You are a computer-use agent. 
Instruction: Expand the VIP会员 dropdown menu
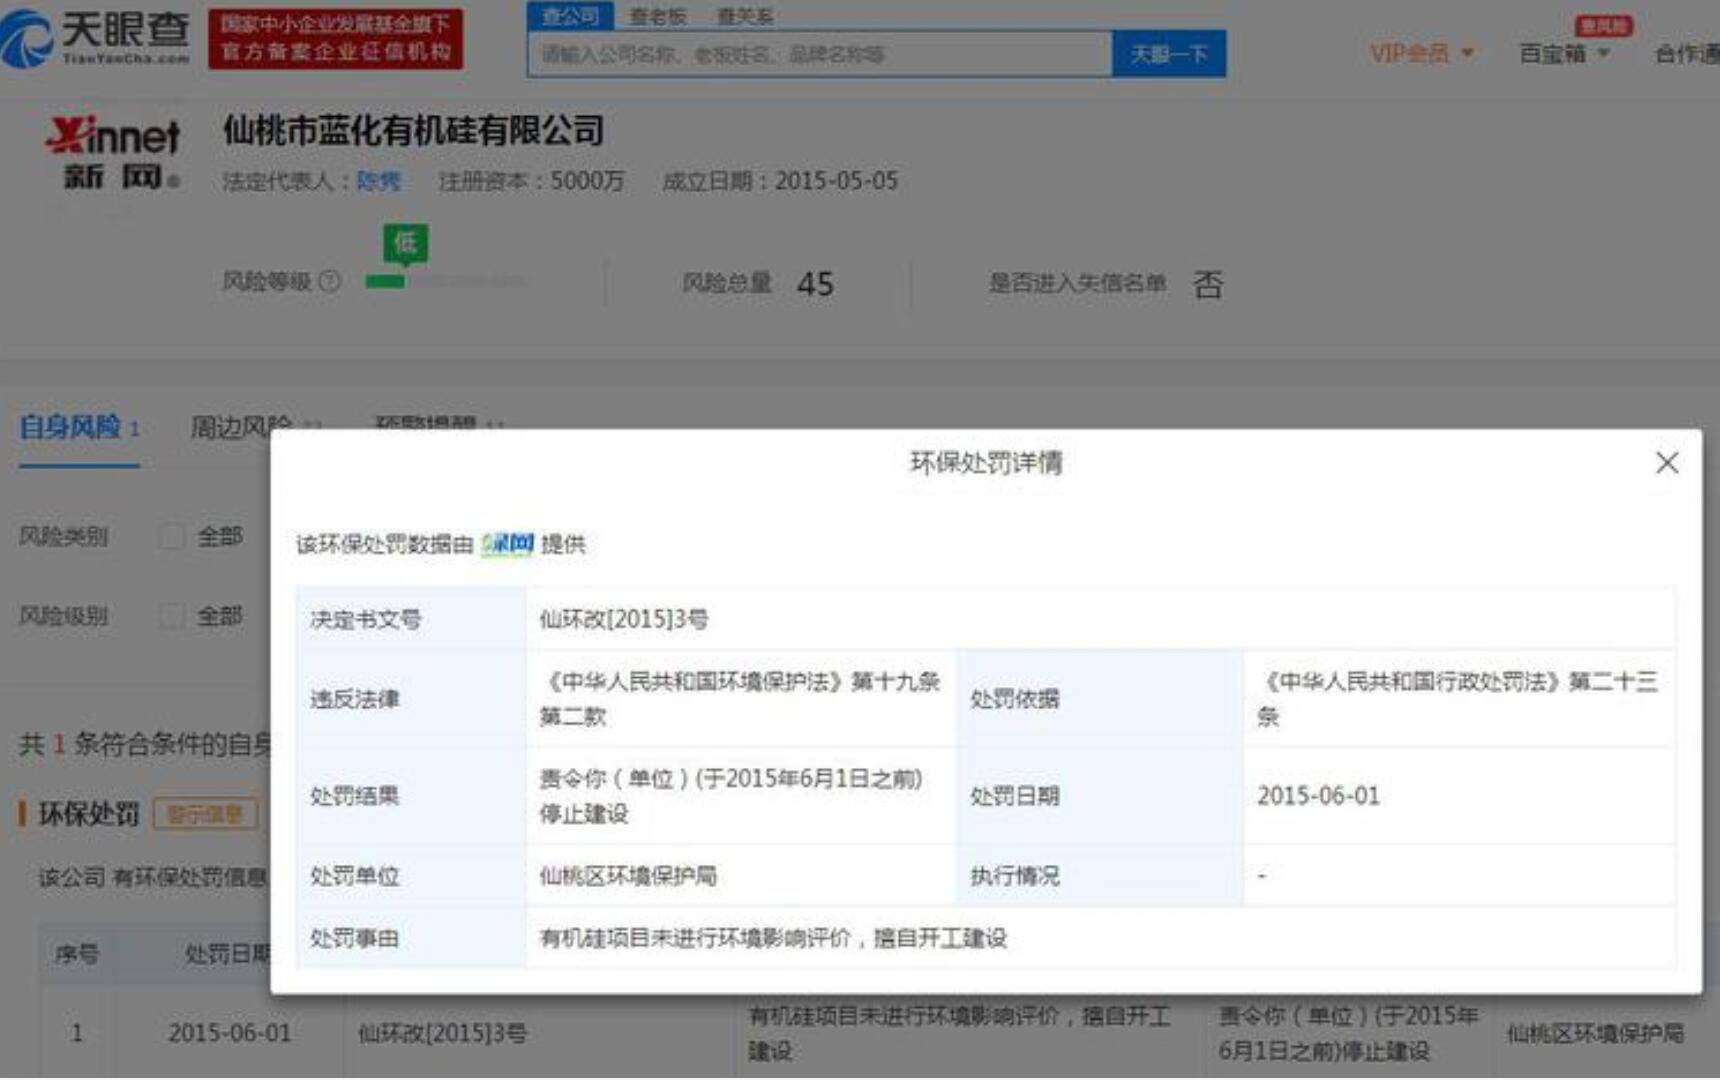[x=1421, y=53]
